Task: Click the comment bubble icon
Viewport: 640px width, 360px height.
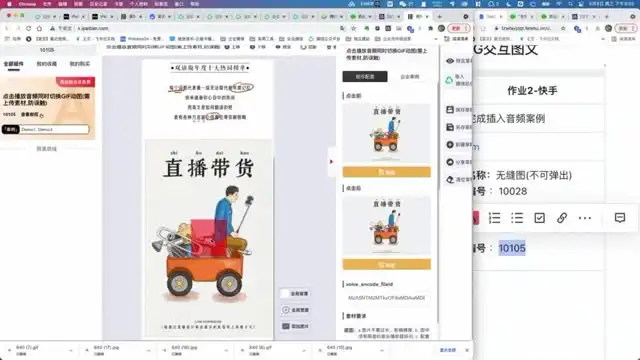Action: 620,218
